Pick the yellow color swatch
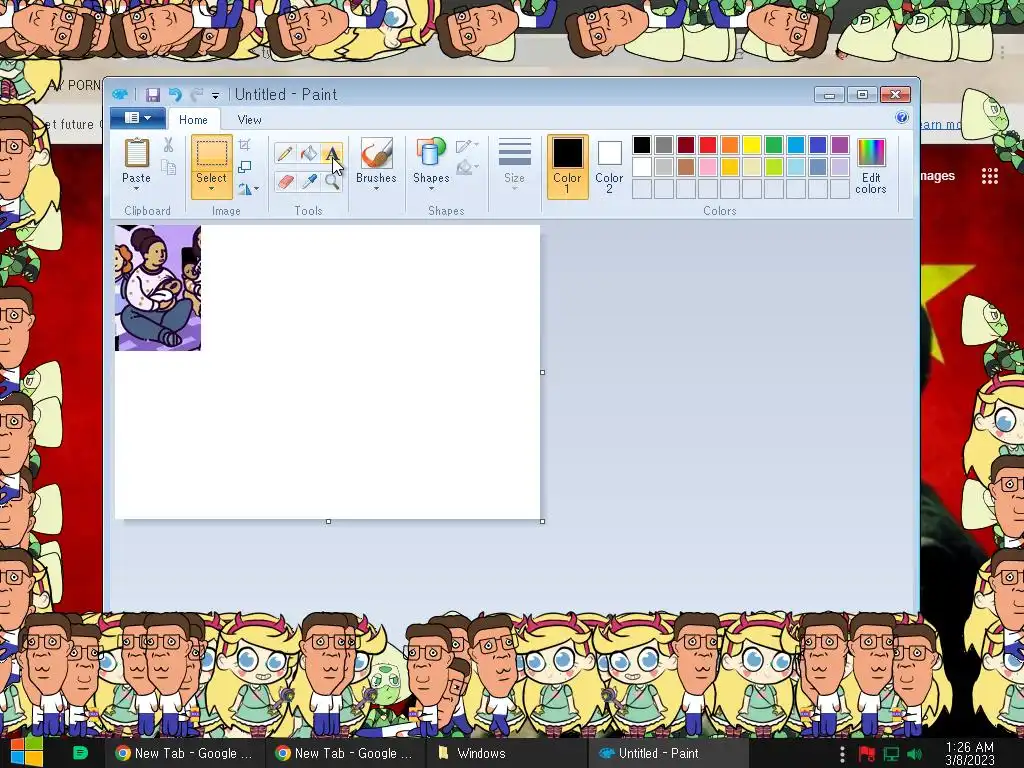This screenshot has width=1024, height=768. pyautogui.click(x=752, y=145)
